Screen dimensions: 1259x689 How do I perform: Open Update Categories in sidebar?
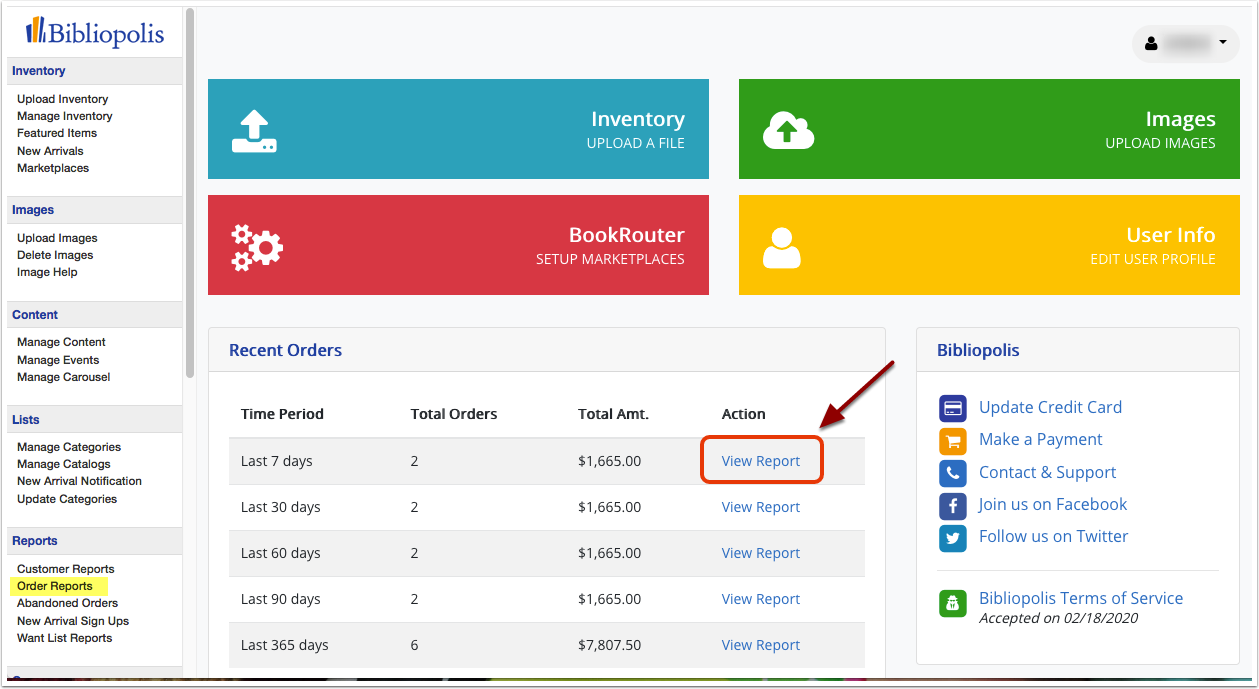coord(67,499)
